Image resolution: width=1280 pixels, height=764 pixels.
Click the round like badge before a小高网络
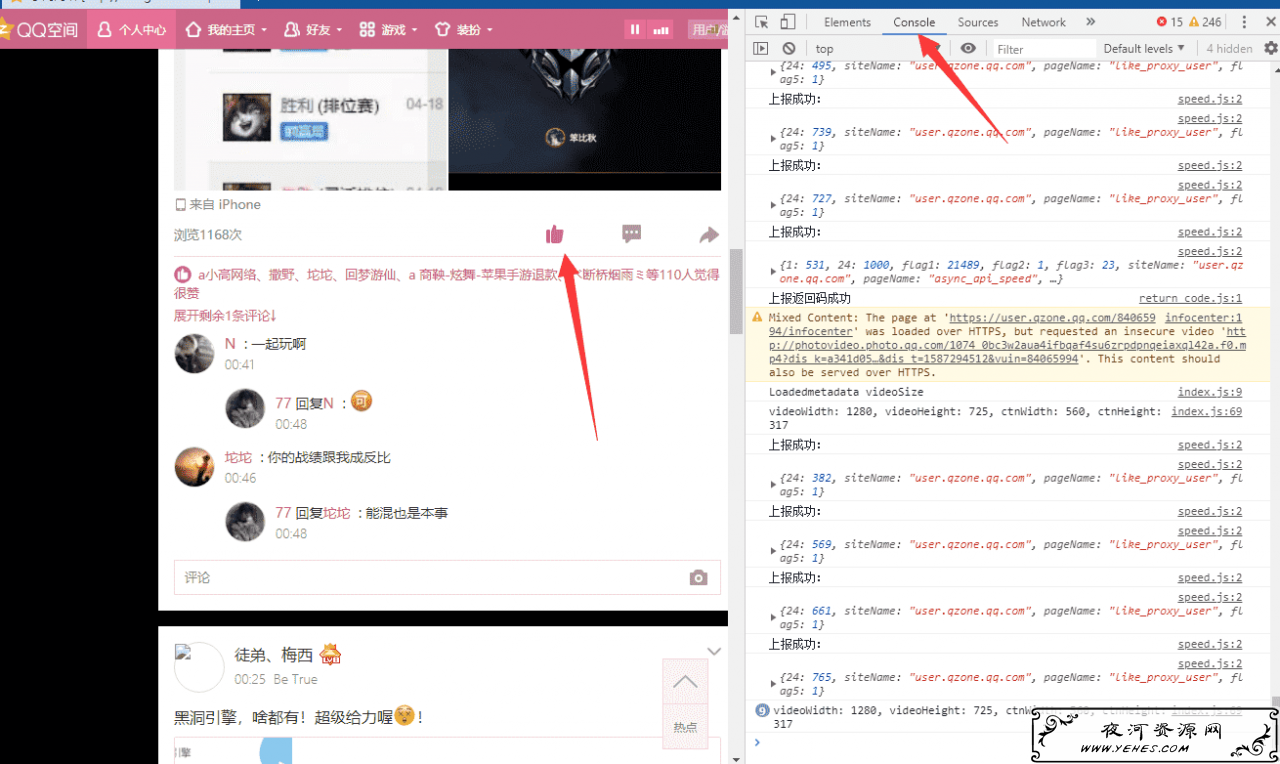(x=183, y=274)
